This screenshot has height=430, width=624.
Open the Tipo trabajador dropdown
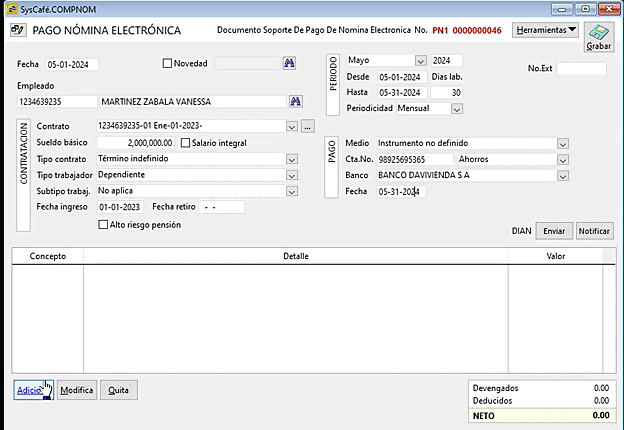pyautogui.click(x=292, y=175)
